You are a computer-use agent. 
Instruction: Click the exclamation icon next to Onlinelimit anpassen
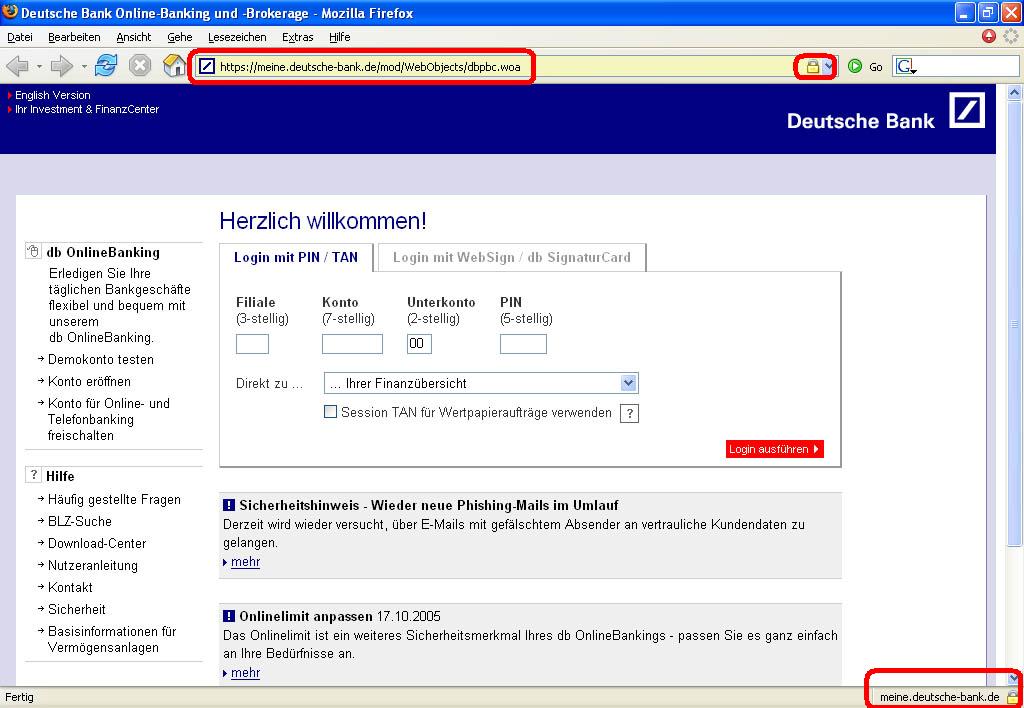pyautogui.click(x=229, y=616)
